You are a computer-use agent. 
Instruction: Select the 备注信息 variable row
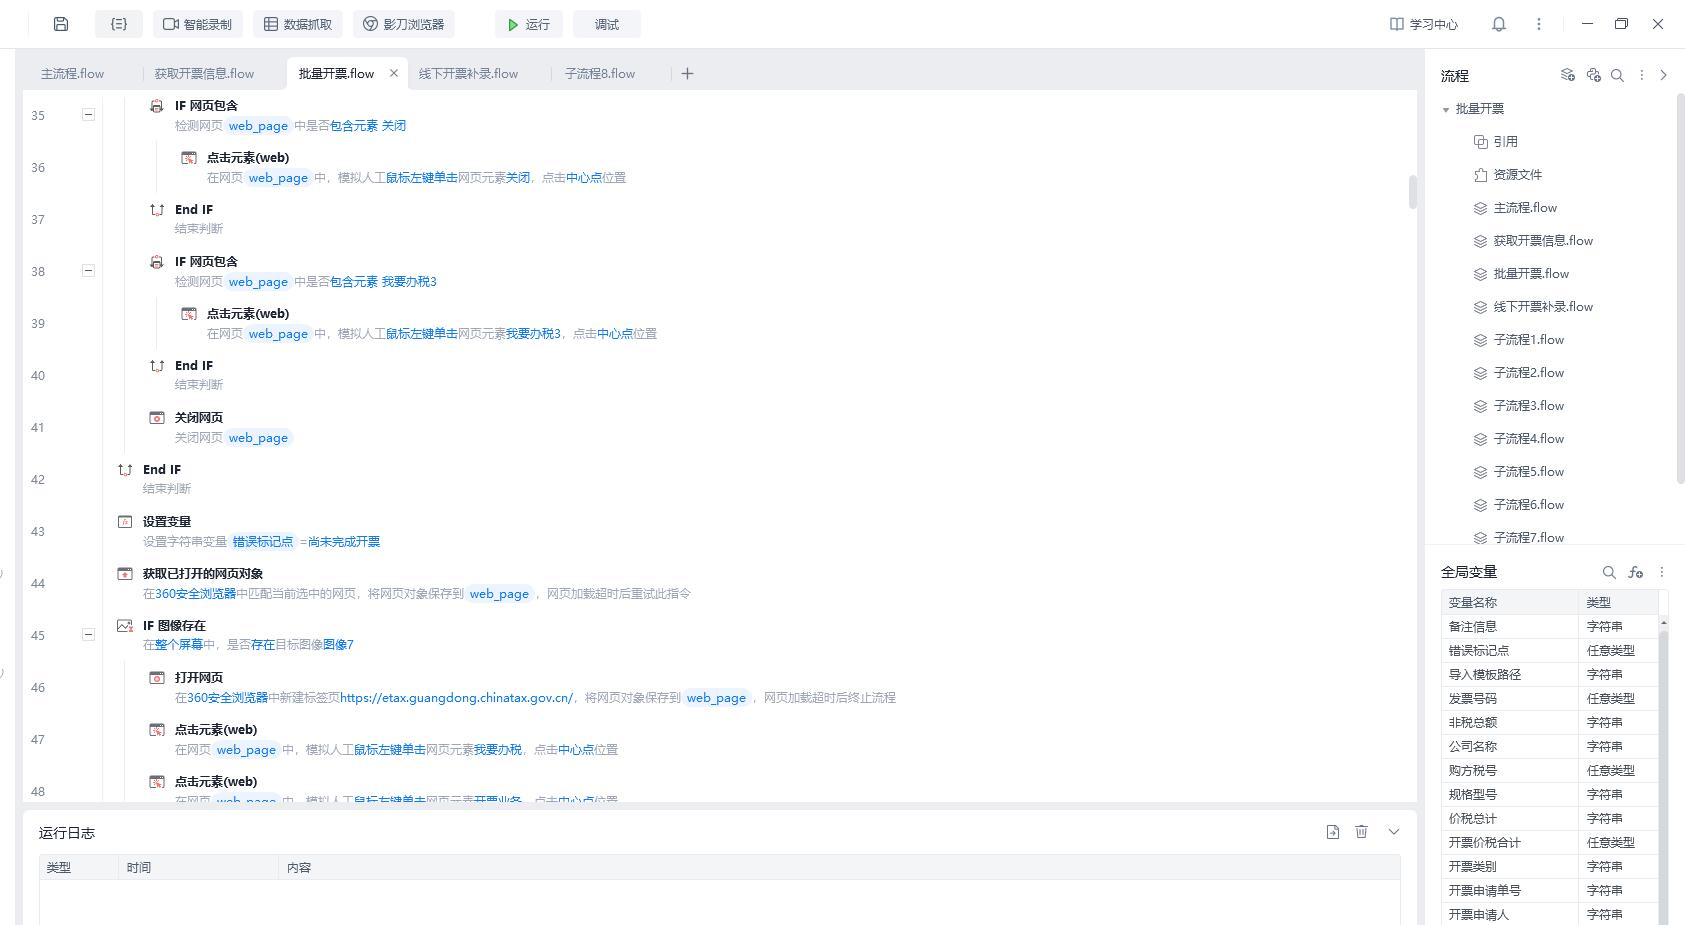pos(1549,626)
